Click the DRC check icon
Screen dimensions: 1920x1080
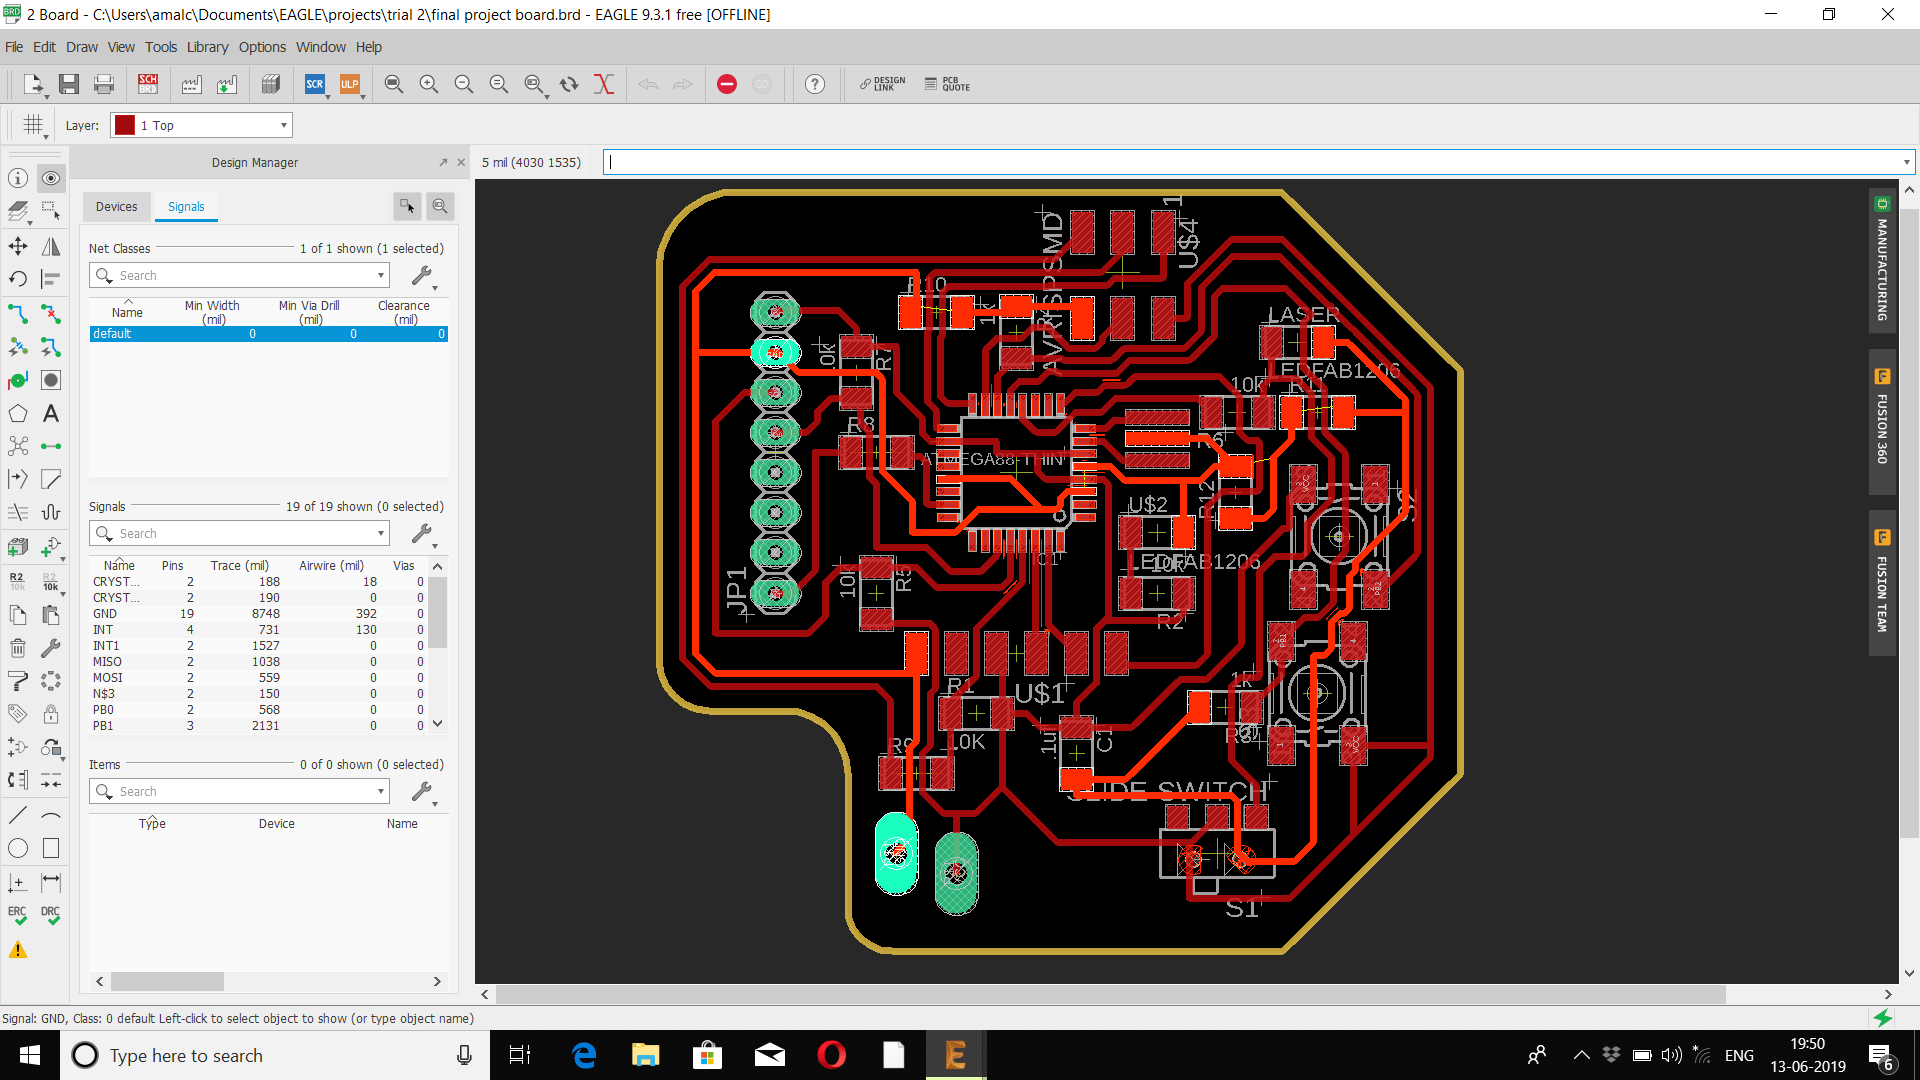50,915
